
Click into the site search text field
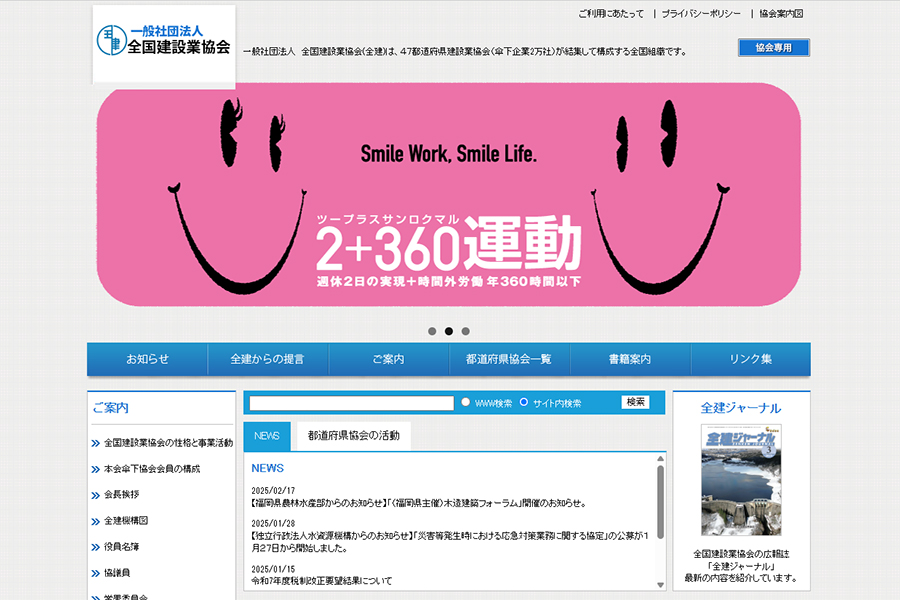pyautogui.click(x=351, y=403)
